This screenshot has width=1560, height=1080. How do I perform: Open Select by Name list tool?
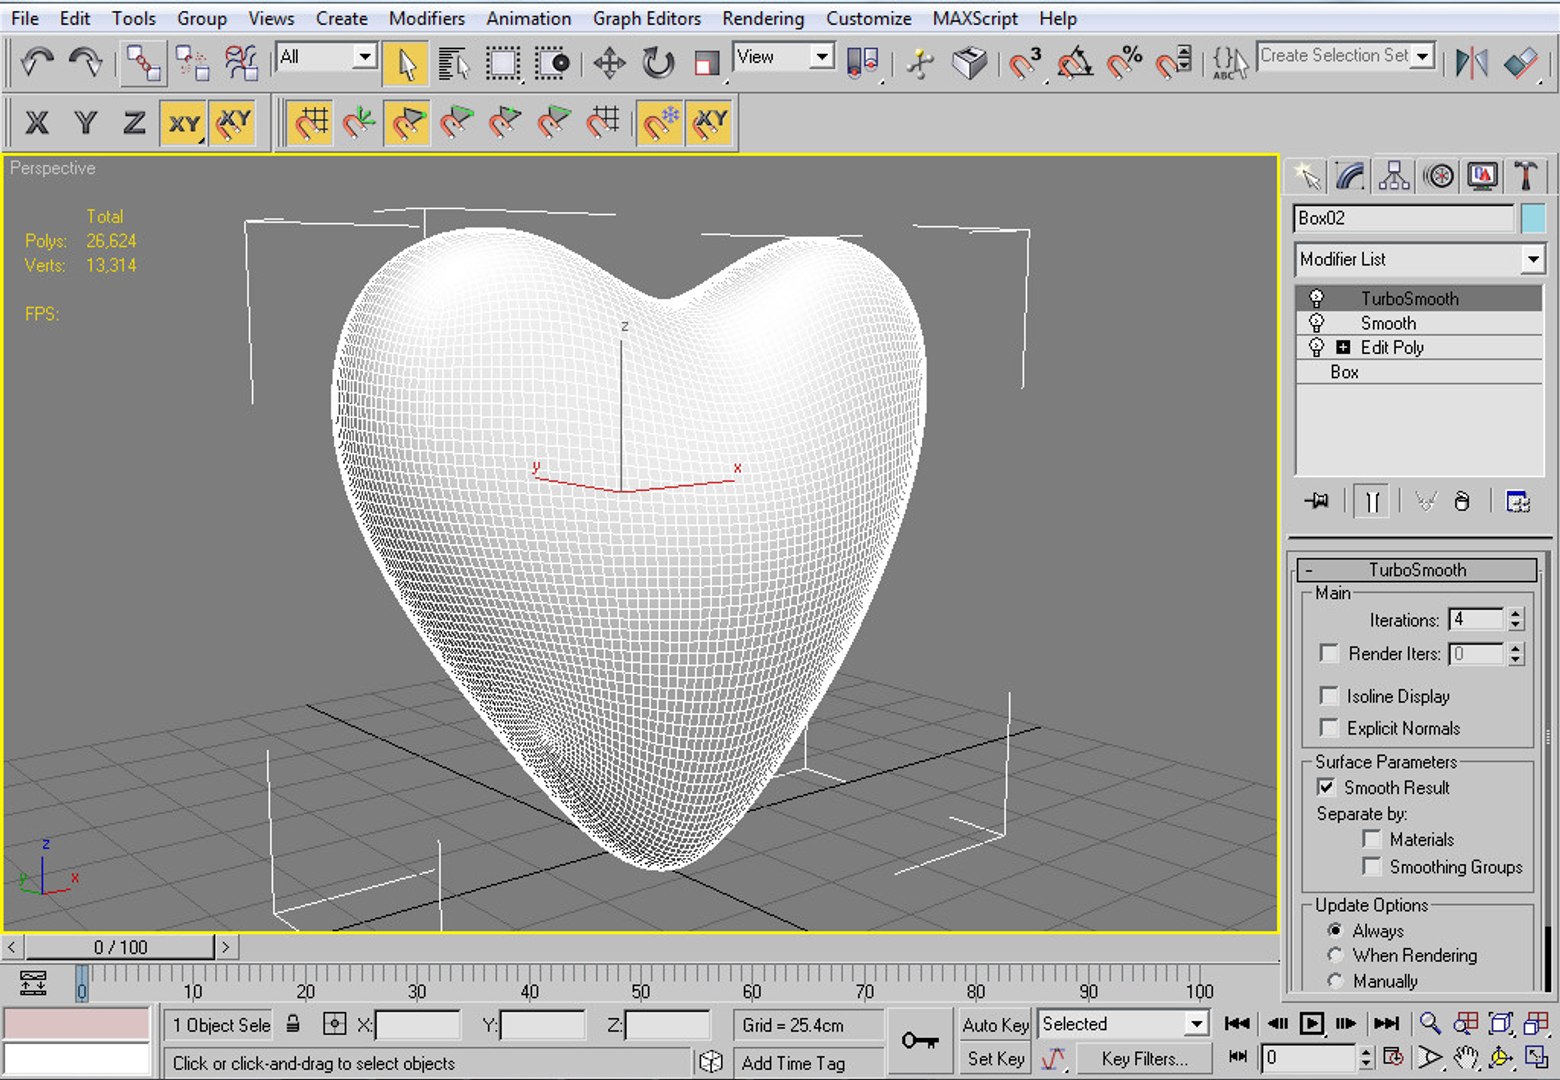tap(453, 63)
